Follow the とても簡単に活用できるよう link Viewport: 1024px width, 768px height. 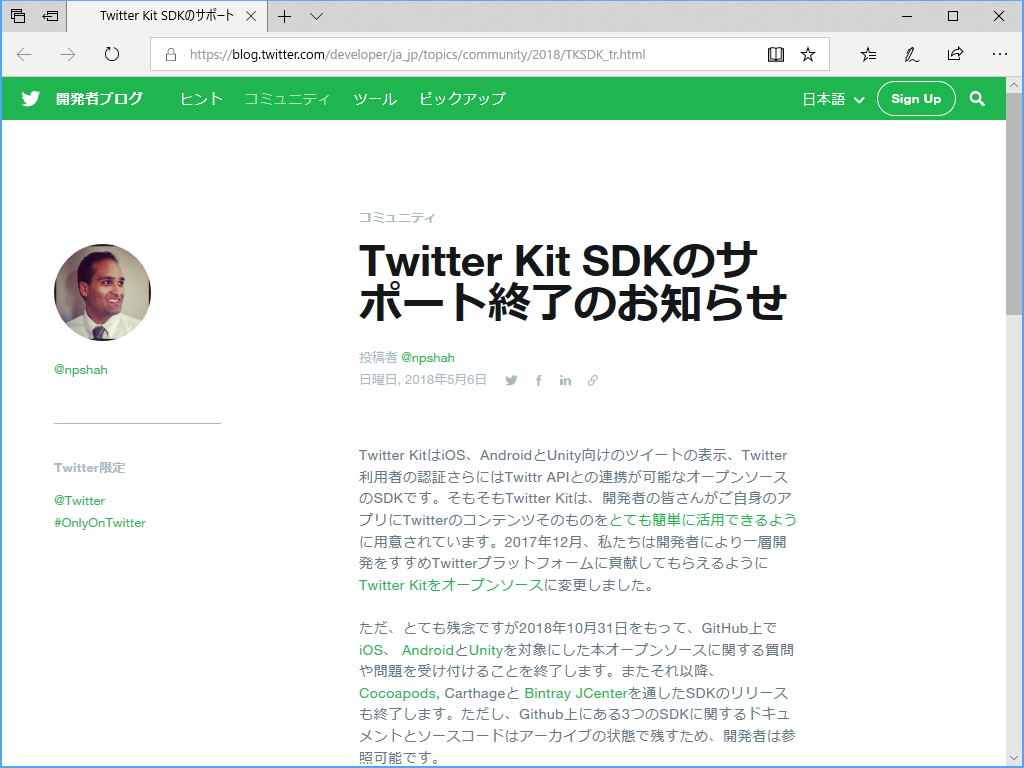(x=703, y=520)
